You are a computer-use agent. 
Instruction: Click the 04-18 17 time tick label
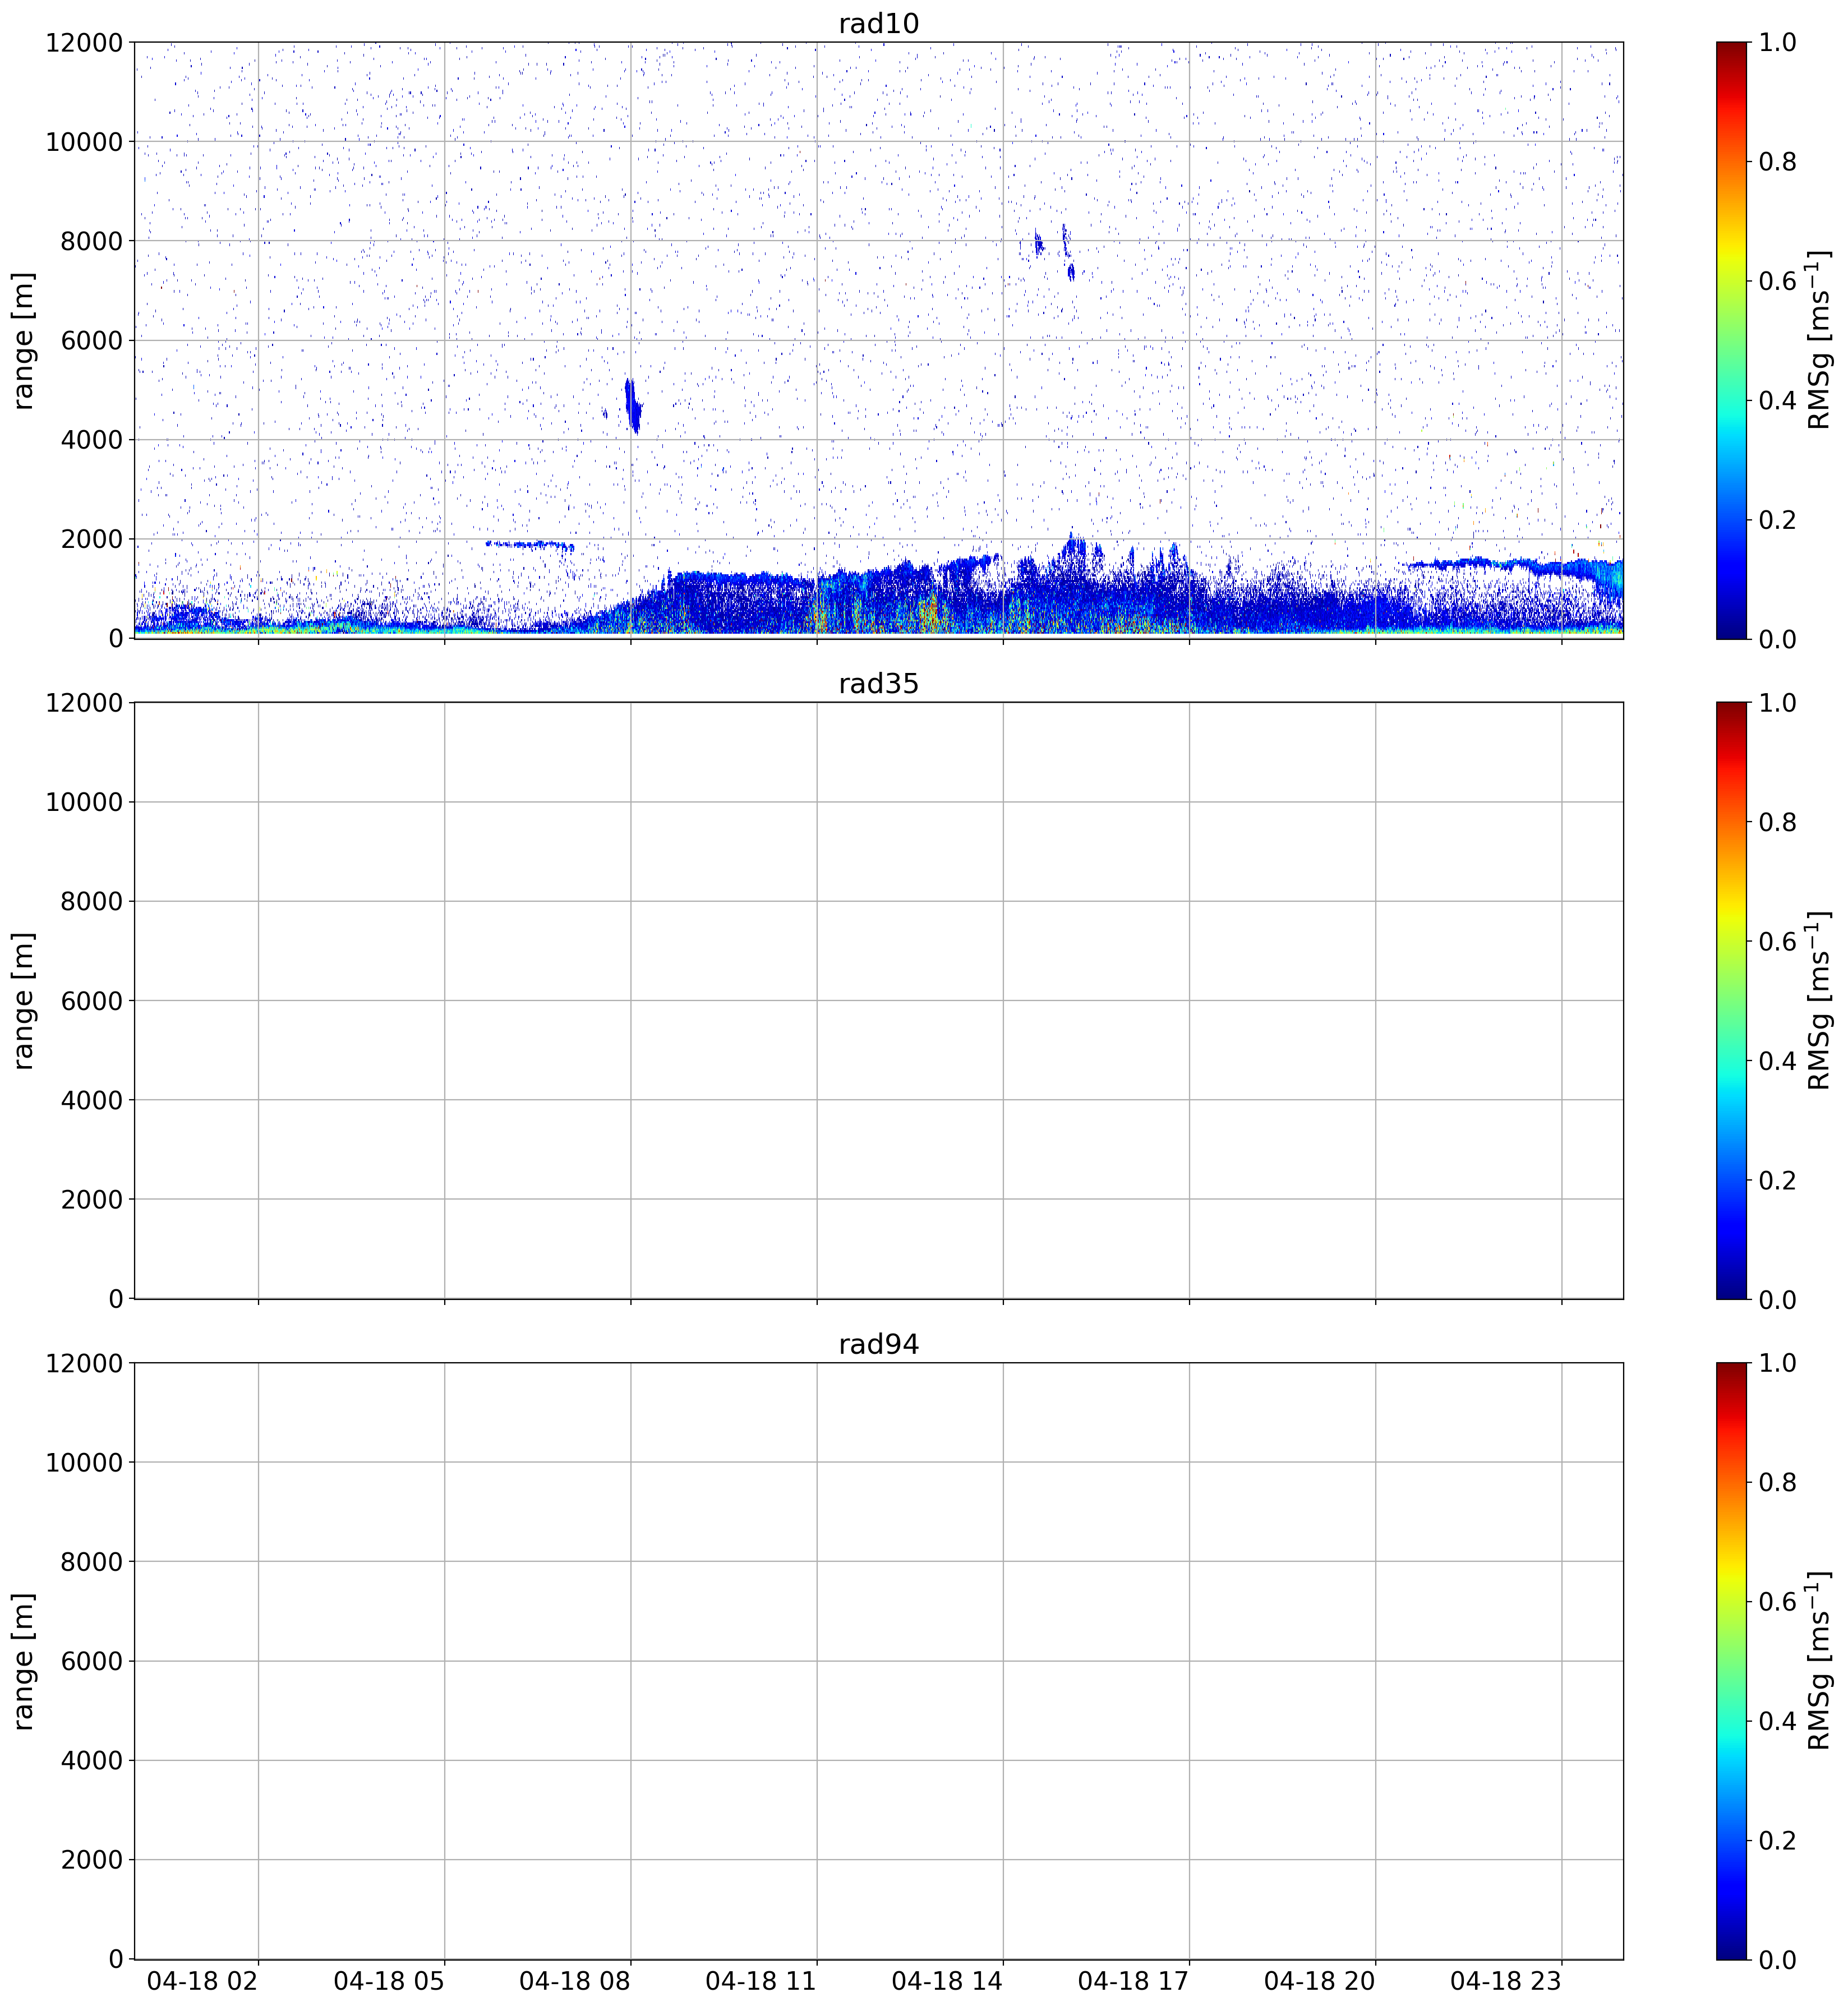(1133, 1981)
